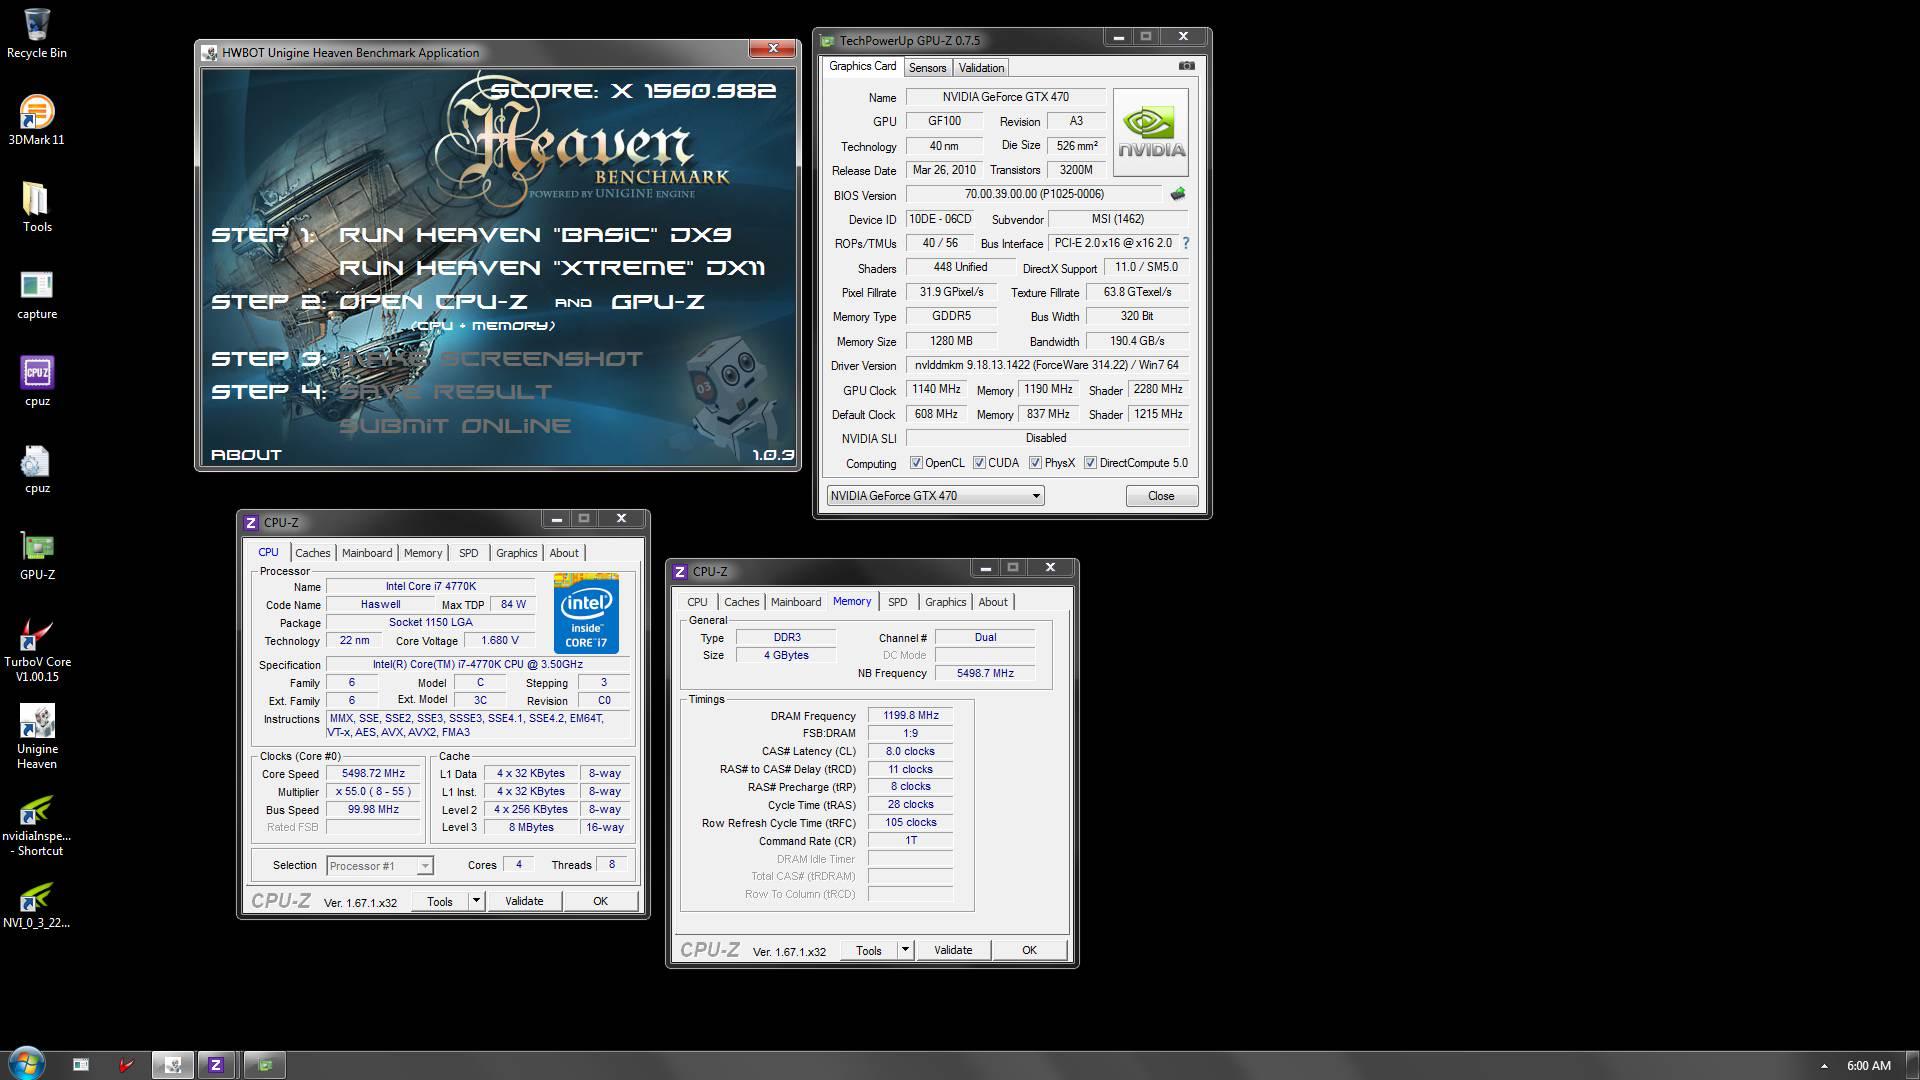This screenshot has width=1920, height=1080.
Task: Click Validate in left CPU-Z window
Action: (x=524, y=901)
